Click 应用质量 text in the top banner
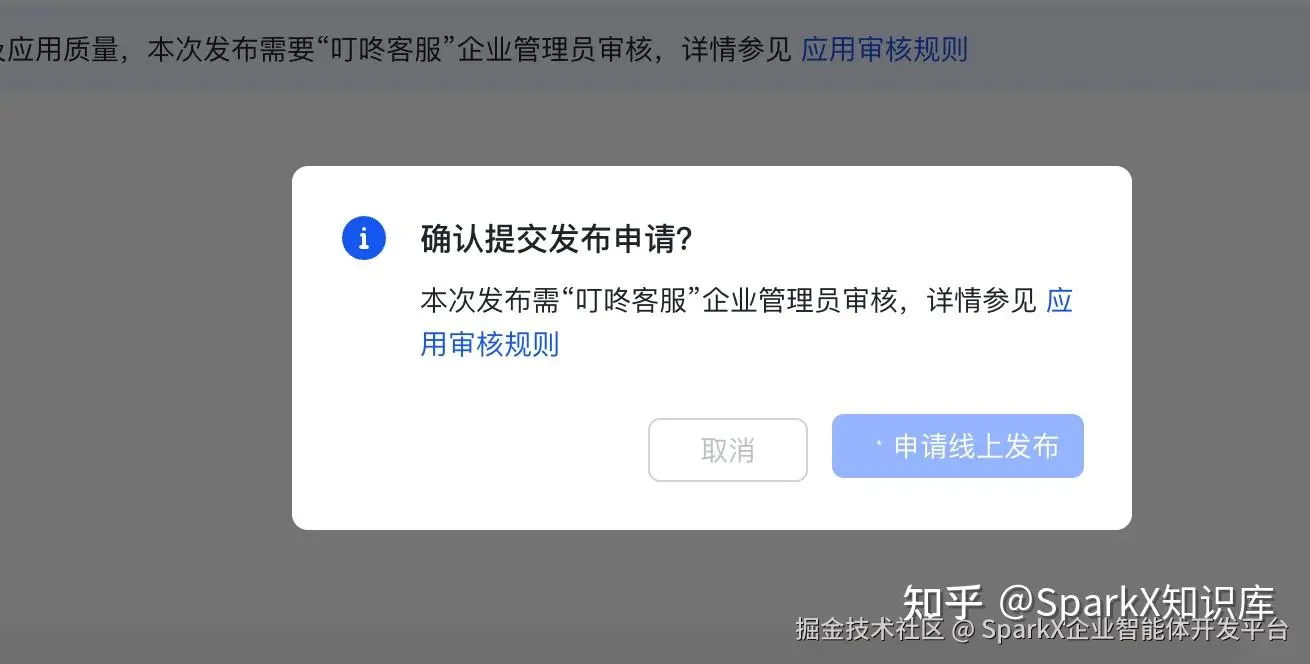The width and height of the screenshot is (1310, 664). pos(63,49)
